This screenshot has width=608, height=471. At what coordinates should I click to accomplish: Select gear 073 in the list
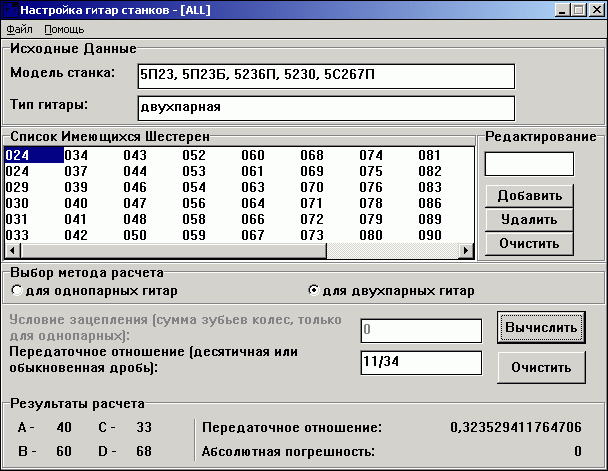(312, 235)
